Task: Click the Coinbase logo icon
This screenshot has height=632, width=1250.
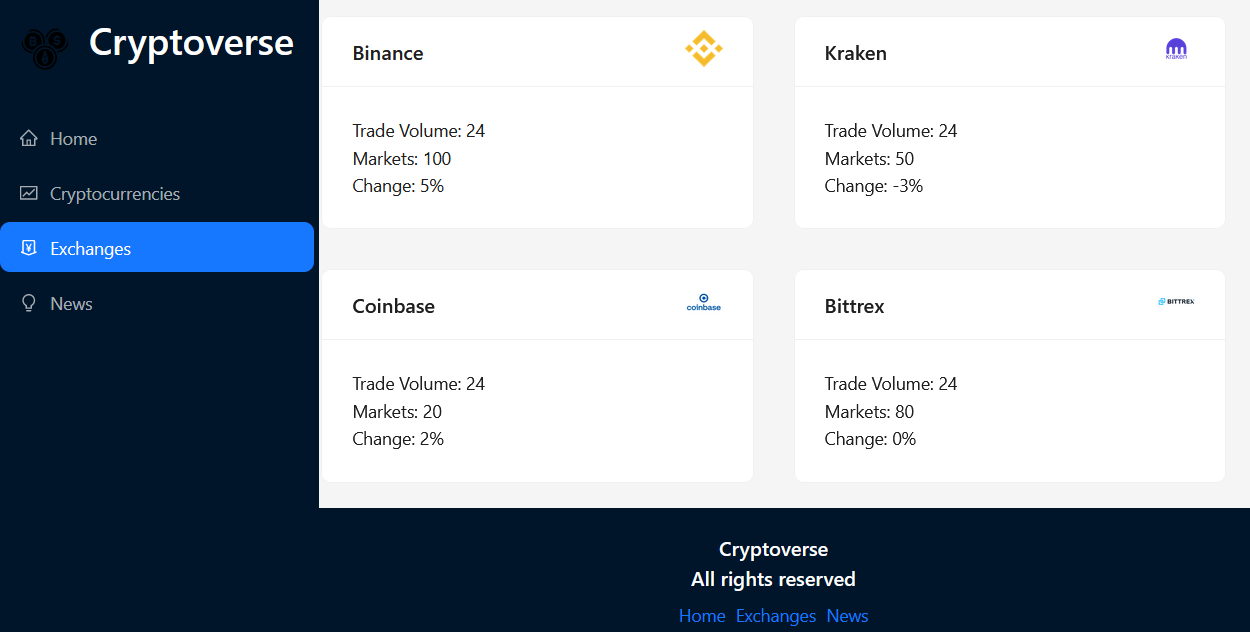Action: click(703, 302)
